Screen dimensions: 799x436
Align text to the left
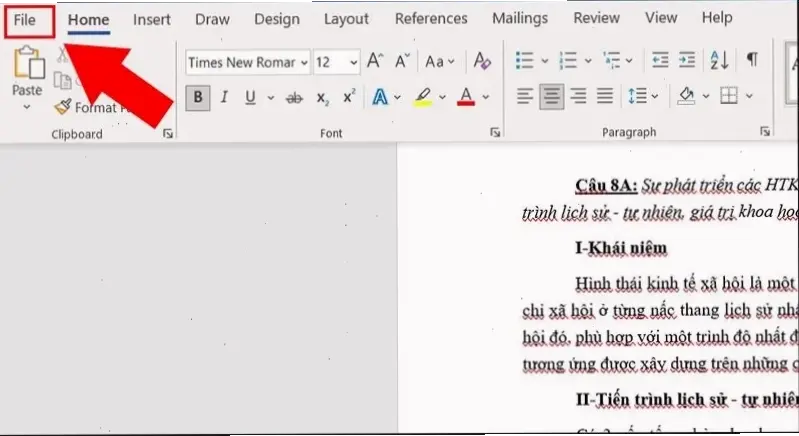(525, 96)
